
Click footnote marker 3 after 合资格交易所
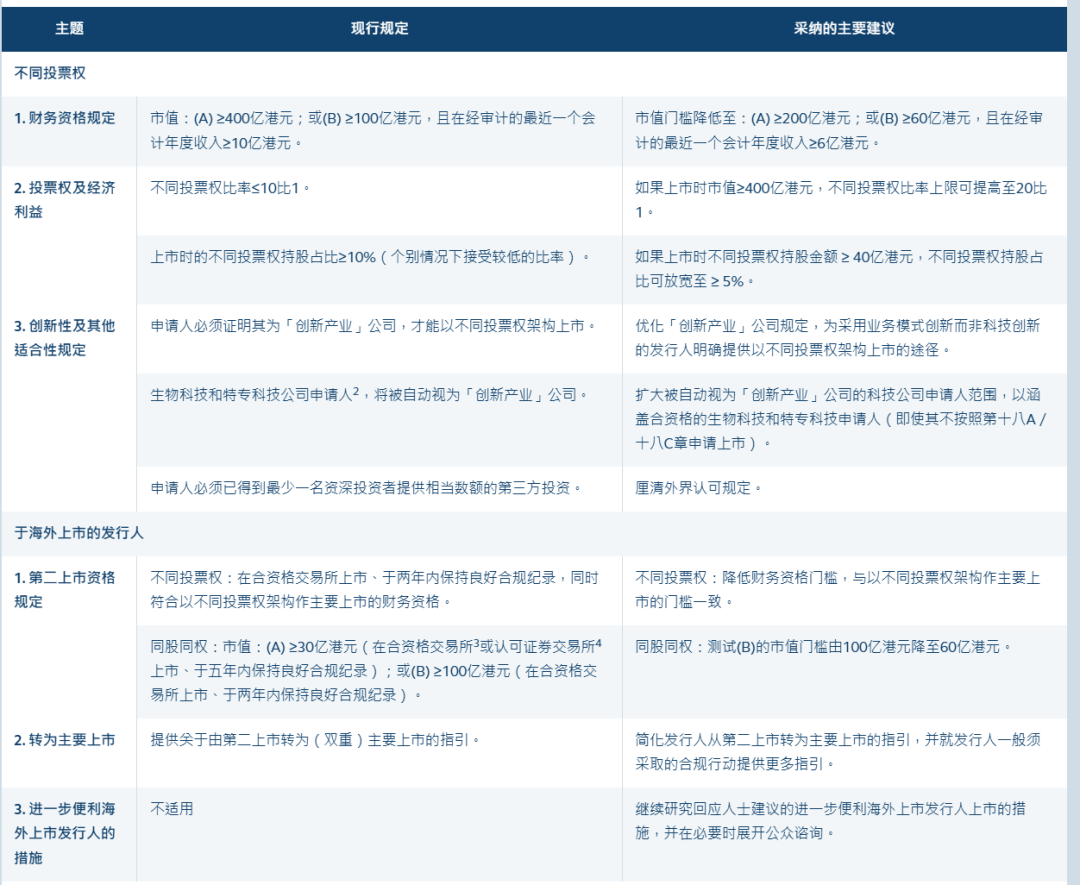pyautogui.click(x=477, y=643)
